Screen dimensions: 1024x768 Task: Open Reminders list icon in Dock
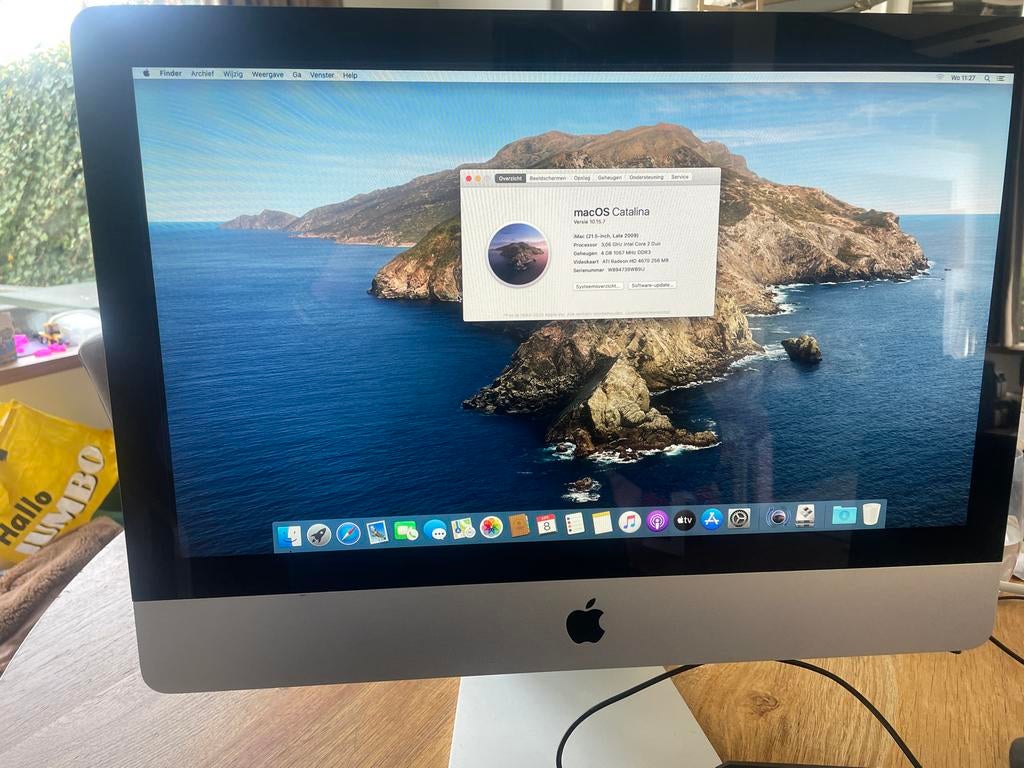pyautogui.click(x=574, y=524)
